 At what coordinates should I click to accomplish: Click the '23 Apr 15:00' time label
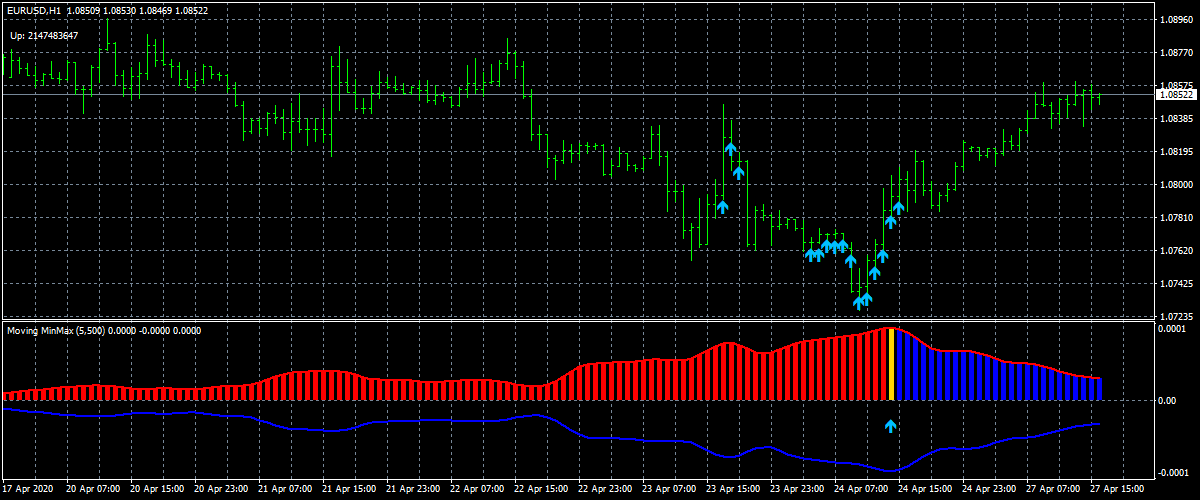[x=734, y=490]
